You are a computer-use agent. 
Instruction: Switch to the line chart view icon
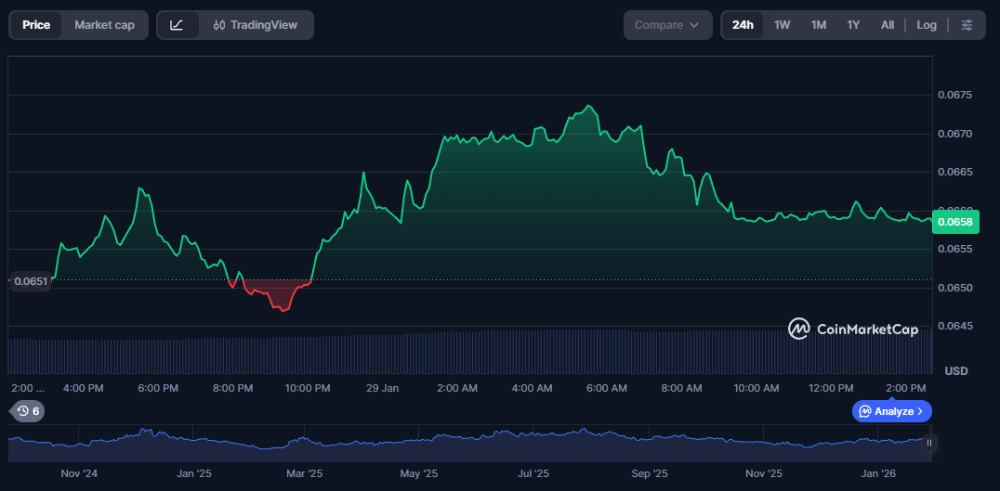pyautogui.click(x=177, y=25)
